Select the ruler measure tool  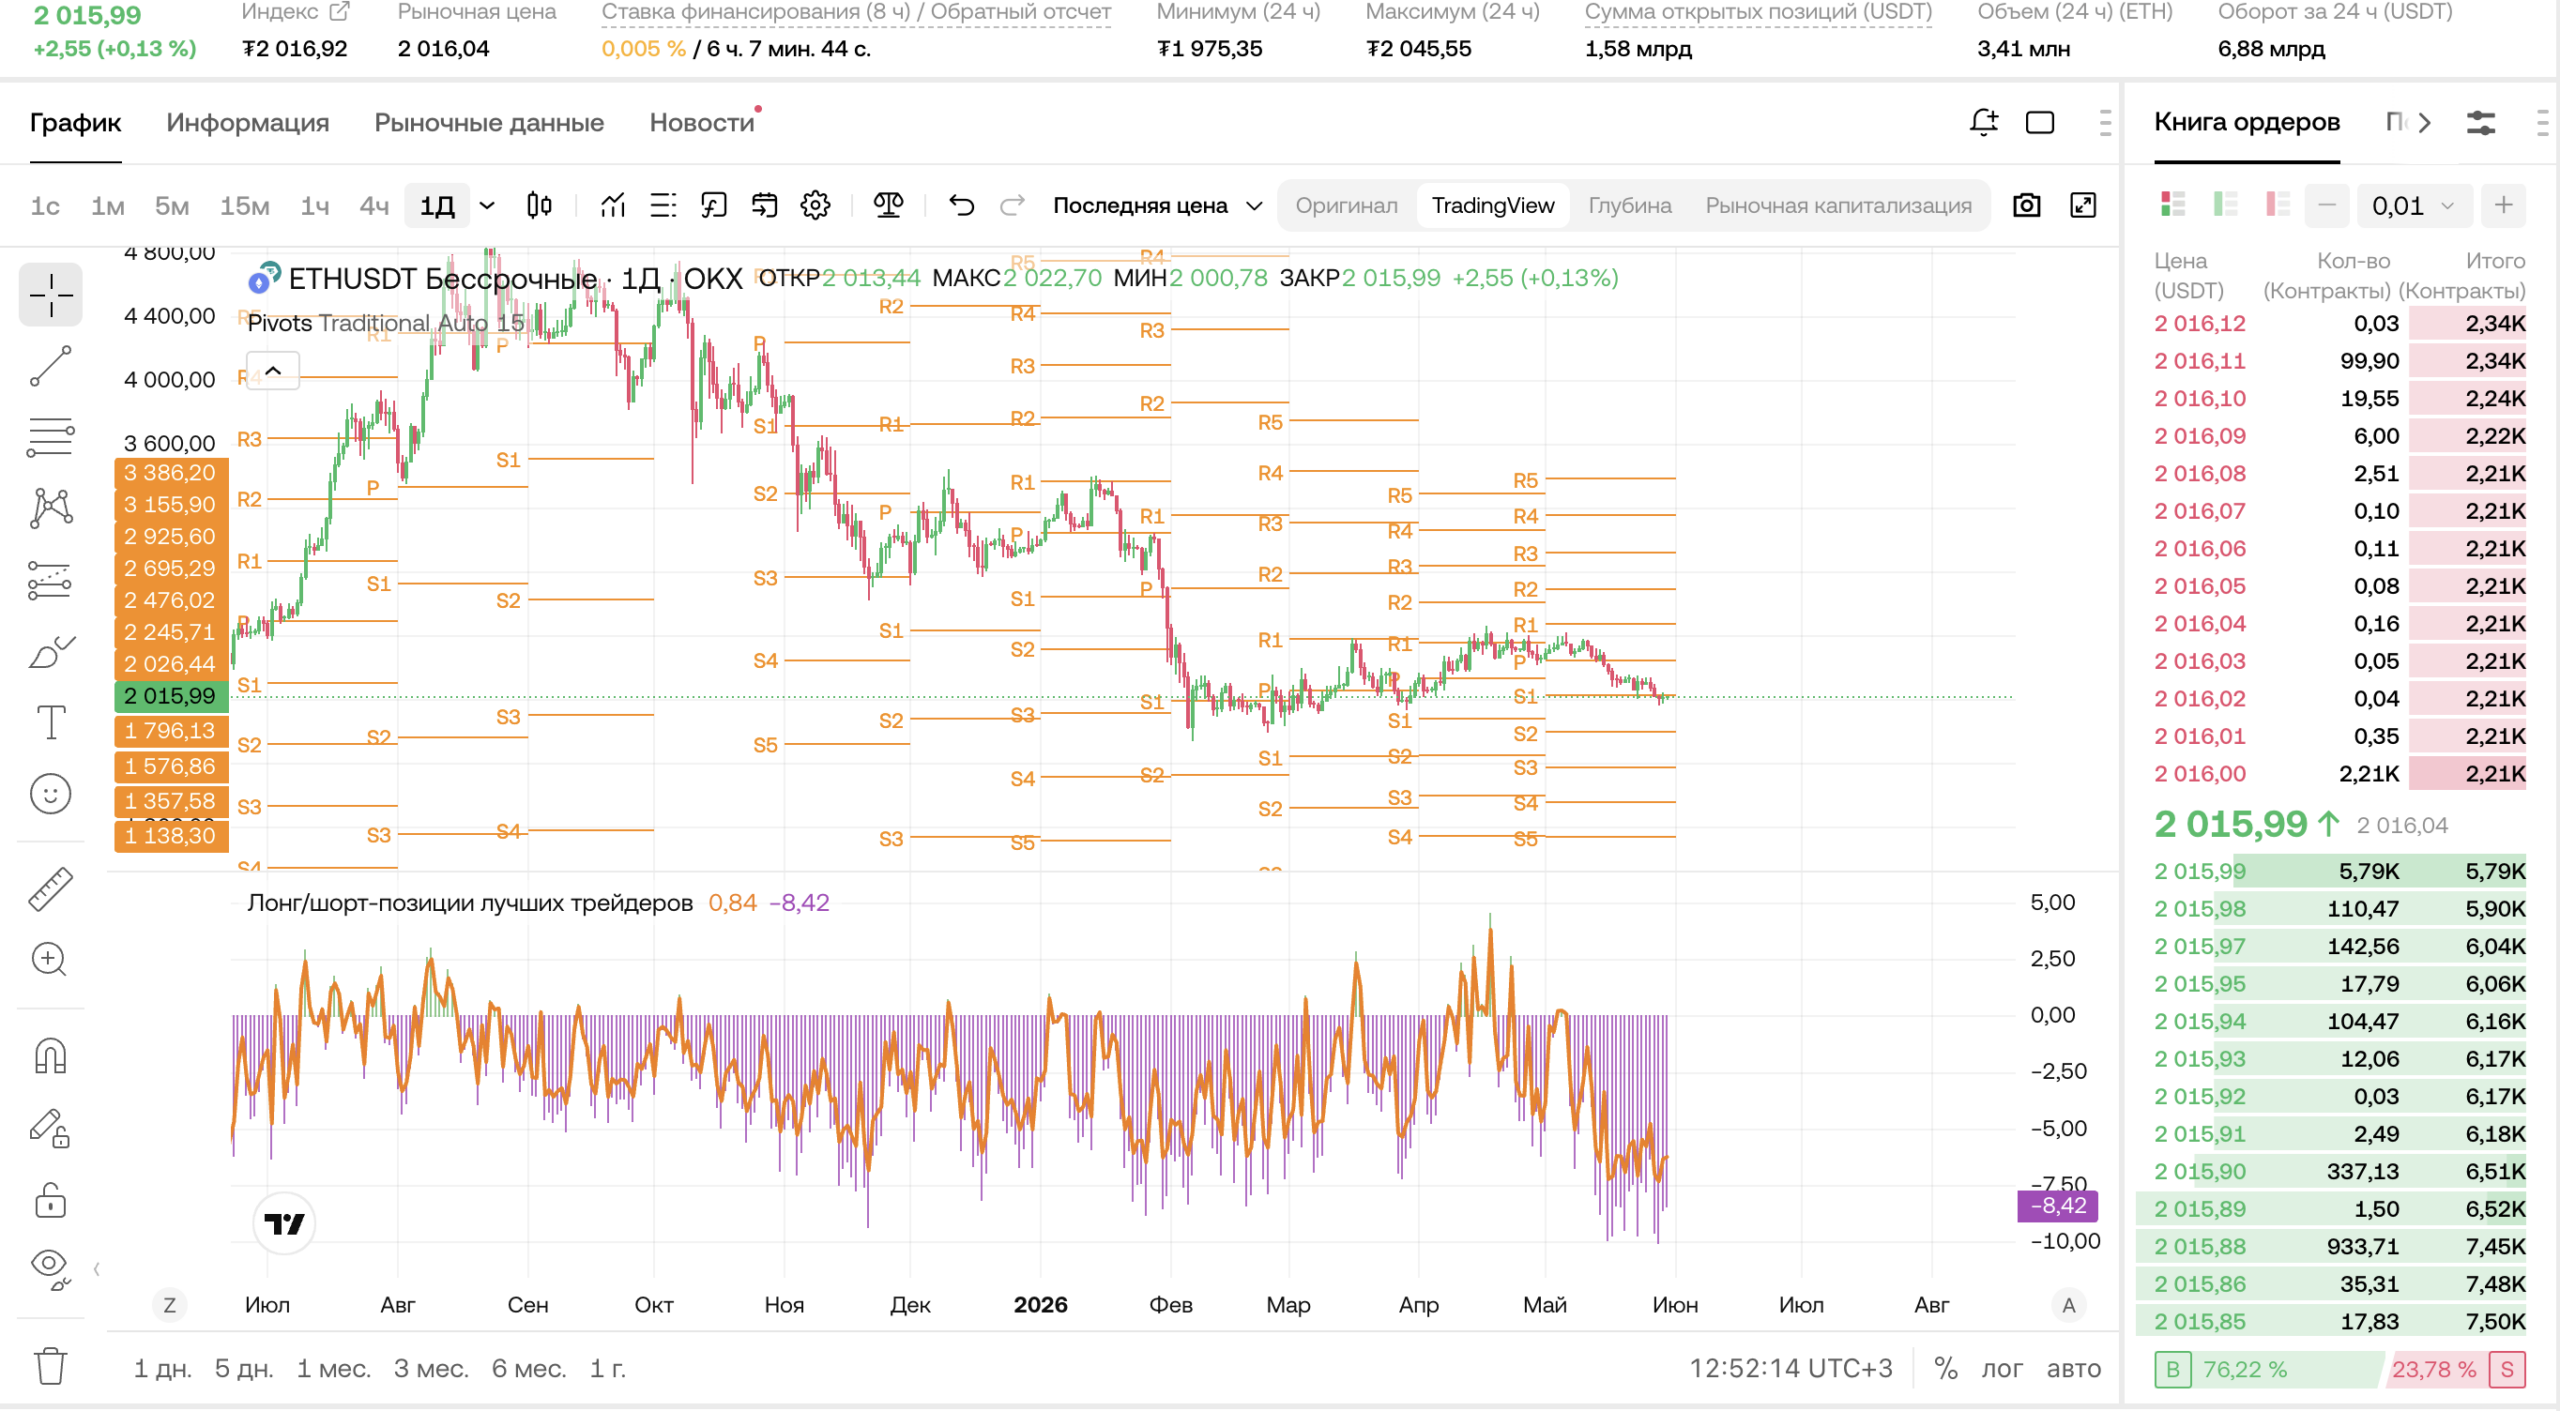50,889
